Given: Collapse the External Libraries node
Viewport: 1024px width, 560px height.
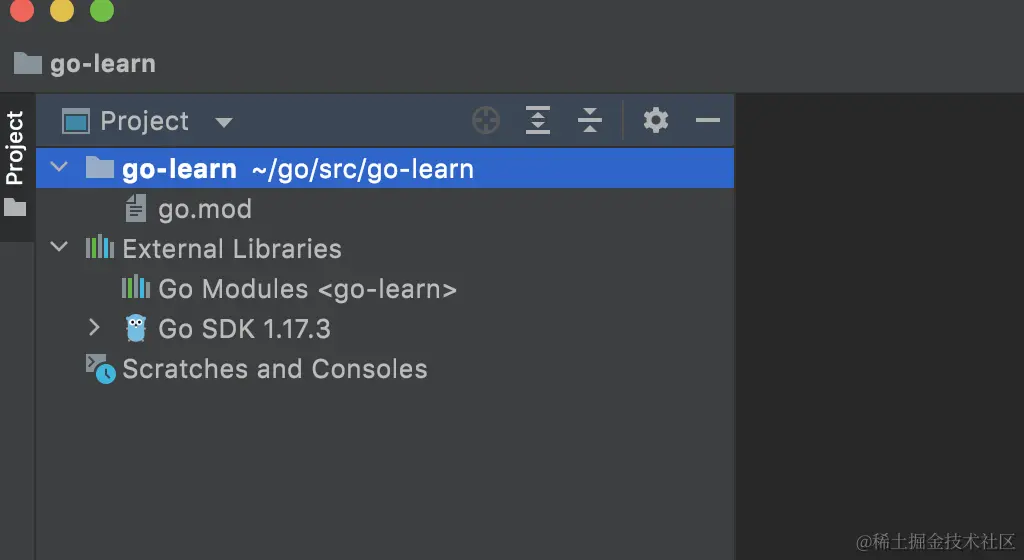Looking at the screenshot, I should (x=60, y=248).
